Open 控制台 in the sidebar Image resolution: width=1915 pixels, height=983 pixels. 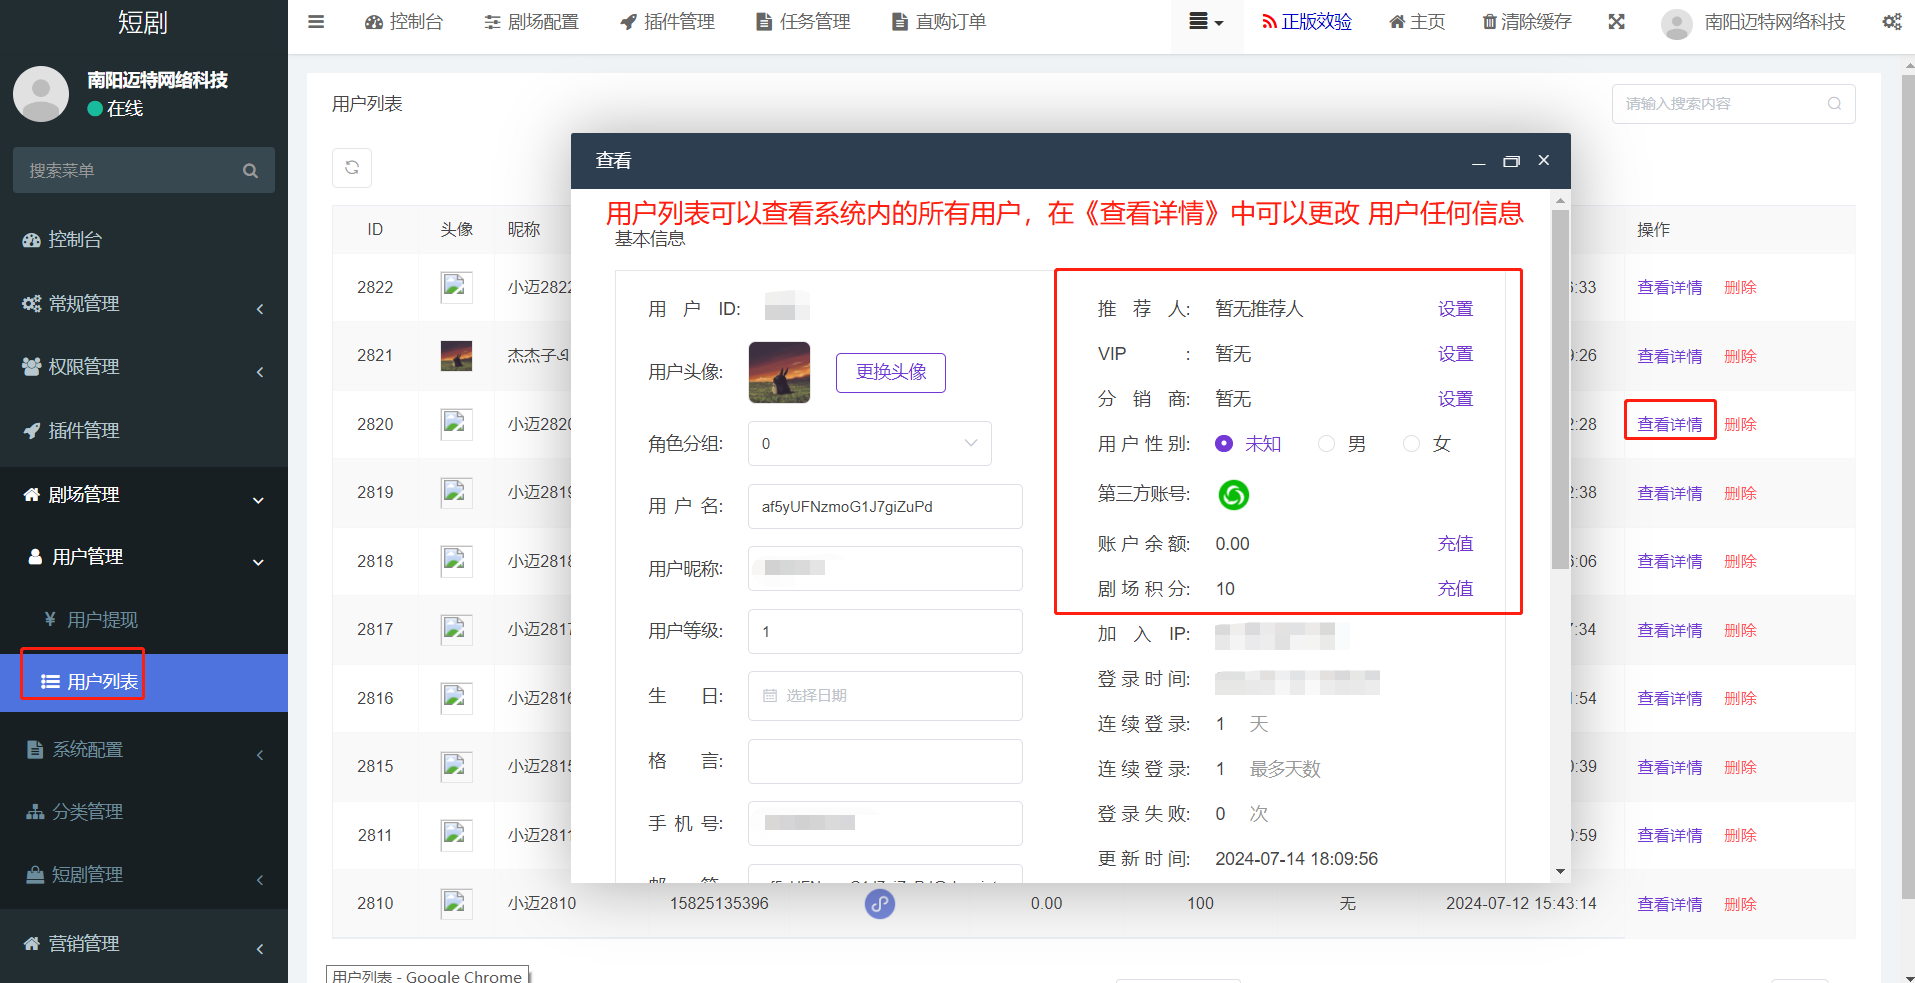click(144, 239)
